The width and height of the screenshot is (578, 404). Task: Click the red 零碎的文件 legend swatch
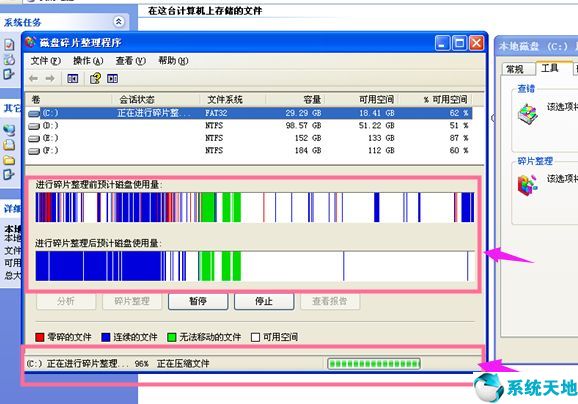tap(40, 337)
